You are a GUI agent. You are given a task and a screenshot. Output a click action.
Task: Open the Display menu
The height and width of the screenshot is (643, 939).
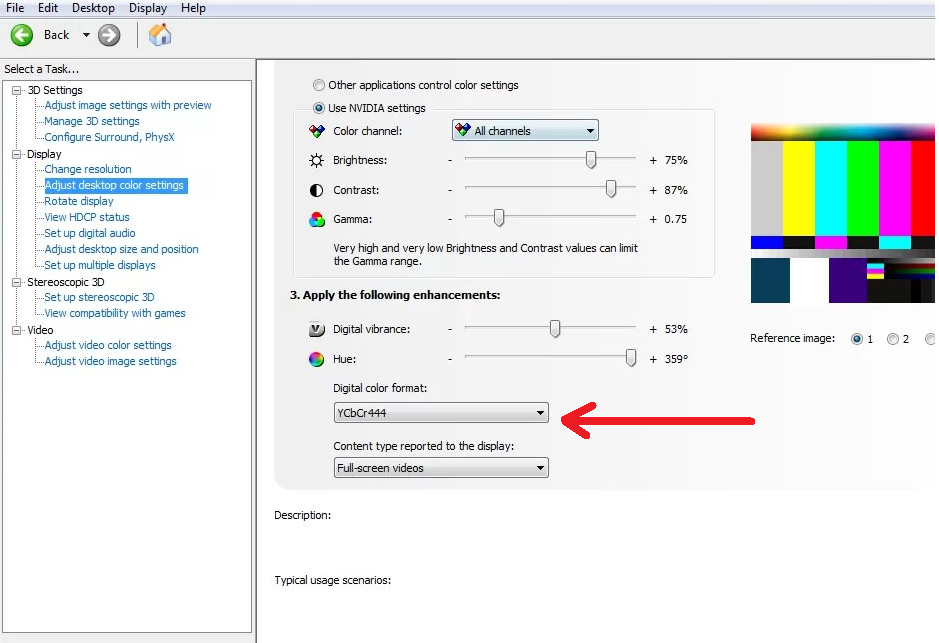(x=148, y=8)
